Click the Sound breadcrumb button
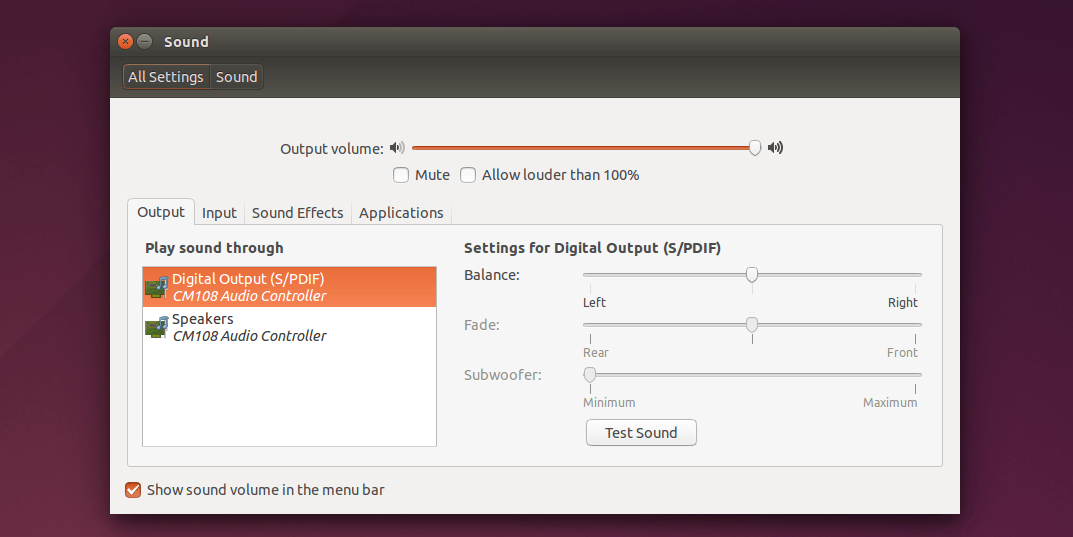The width and height of the screenshot is (1073, 537). [x=237, y=77]
